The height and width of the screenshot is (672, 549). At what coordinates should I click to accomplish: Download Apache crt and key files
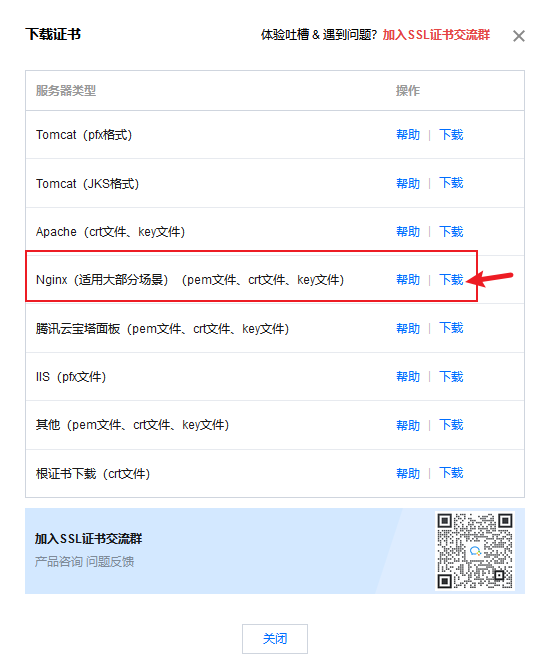point(451,231)
